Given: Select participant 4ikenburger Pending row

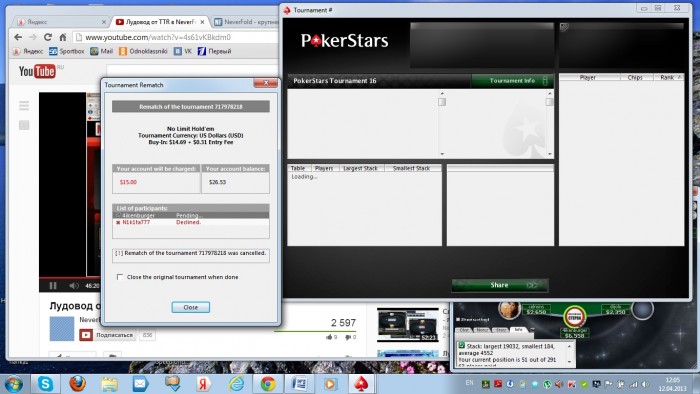Looking at the screenshot, I should (191, 215).
